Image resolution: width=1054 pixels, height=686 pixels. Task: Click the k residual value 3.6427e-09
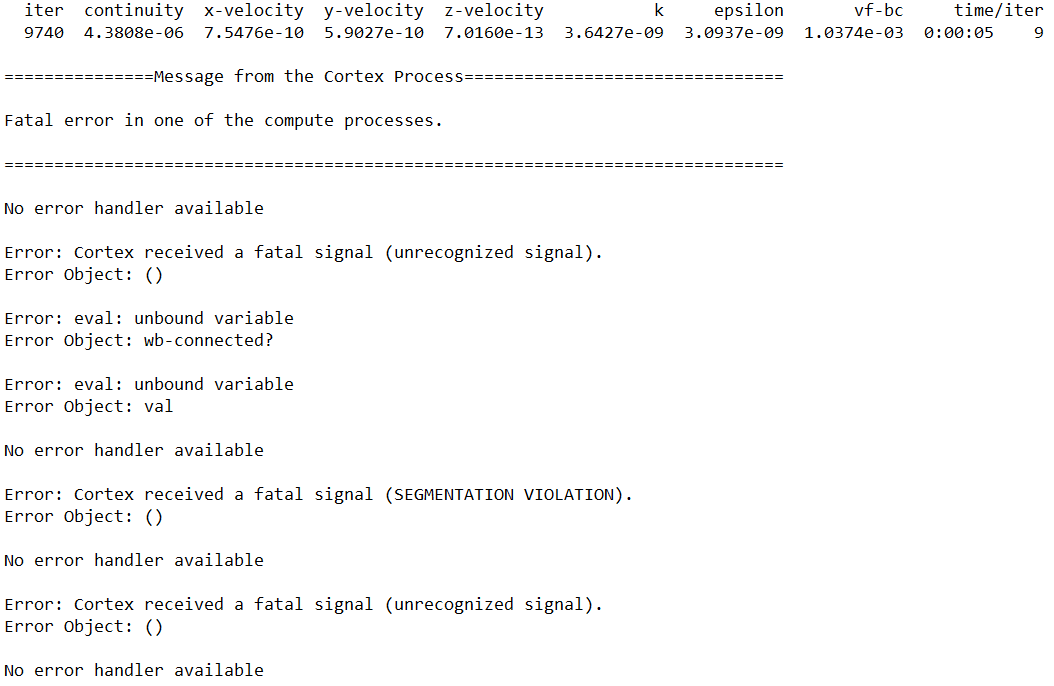tap(614, 33)
